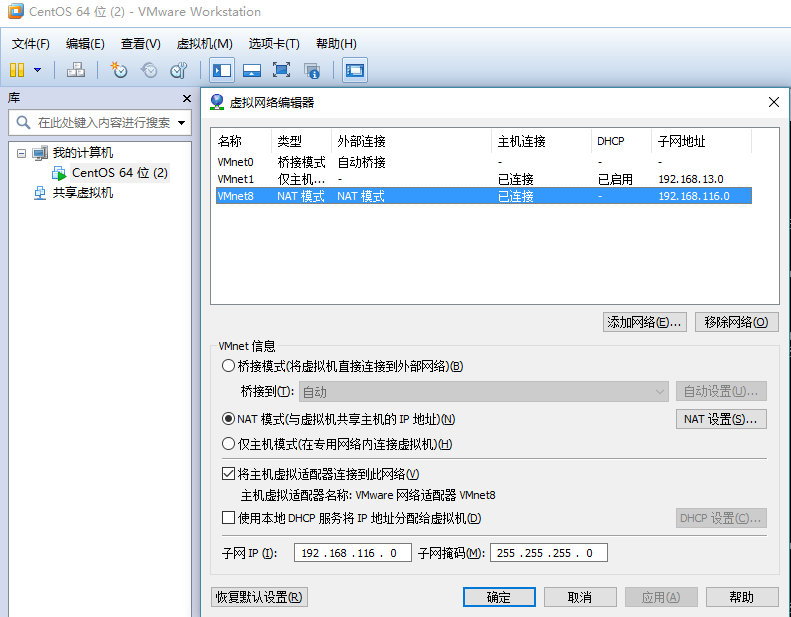Open the snapshot manager wrench icon

pyautogui.click(x=179, y=70)
